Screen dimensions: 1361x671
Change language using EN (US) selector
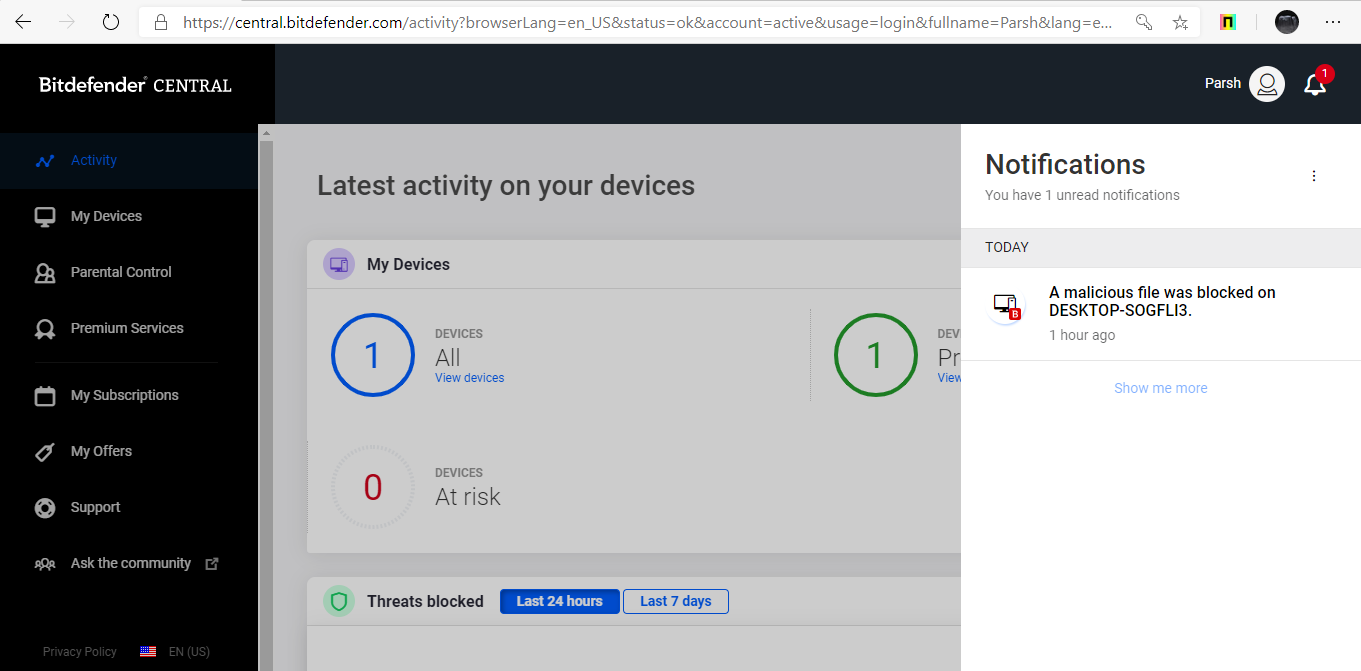coord(176,652)
